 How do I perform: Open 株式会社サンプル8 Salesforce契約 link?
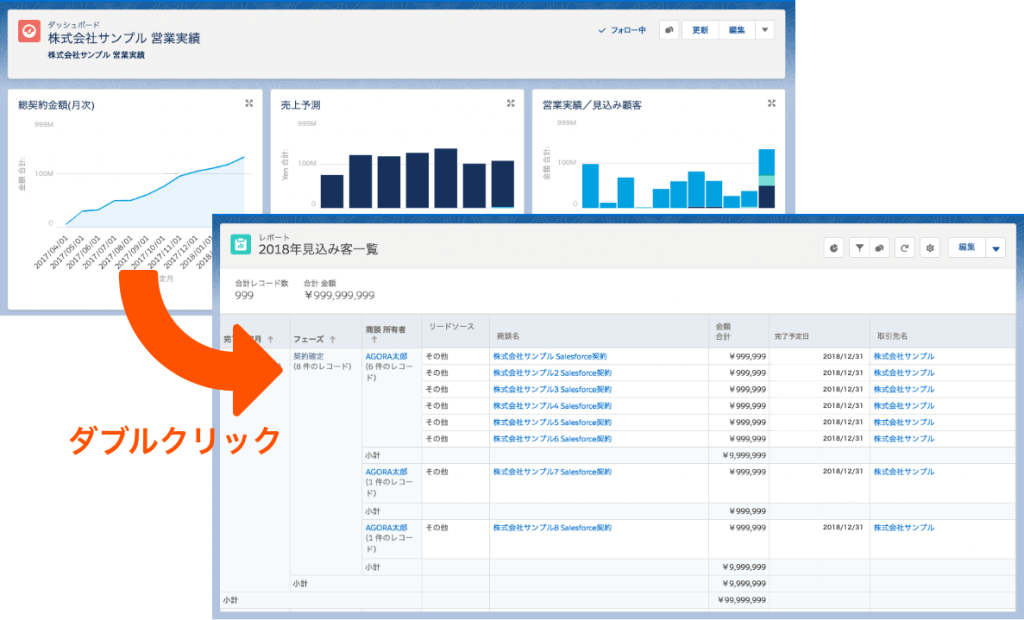(x=552, y=528)
